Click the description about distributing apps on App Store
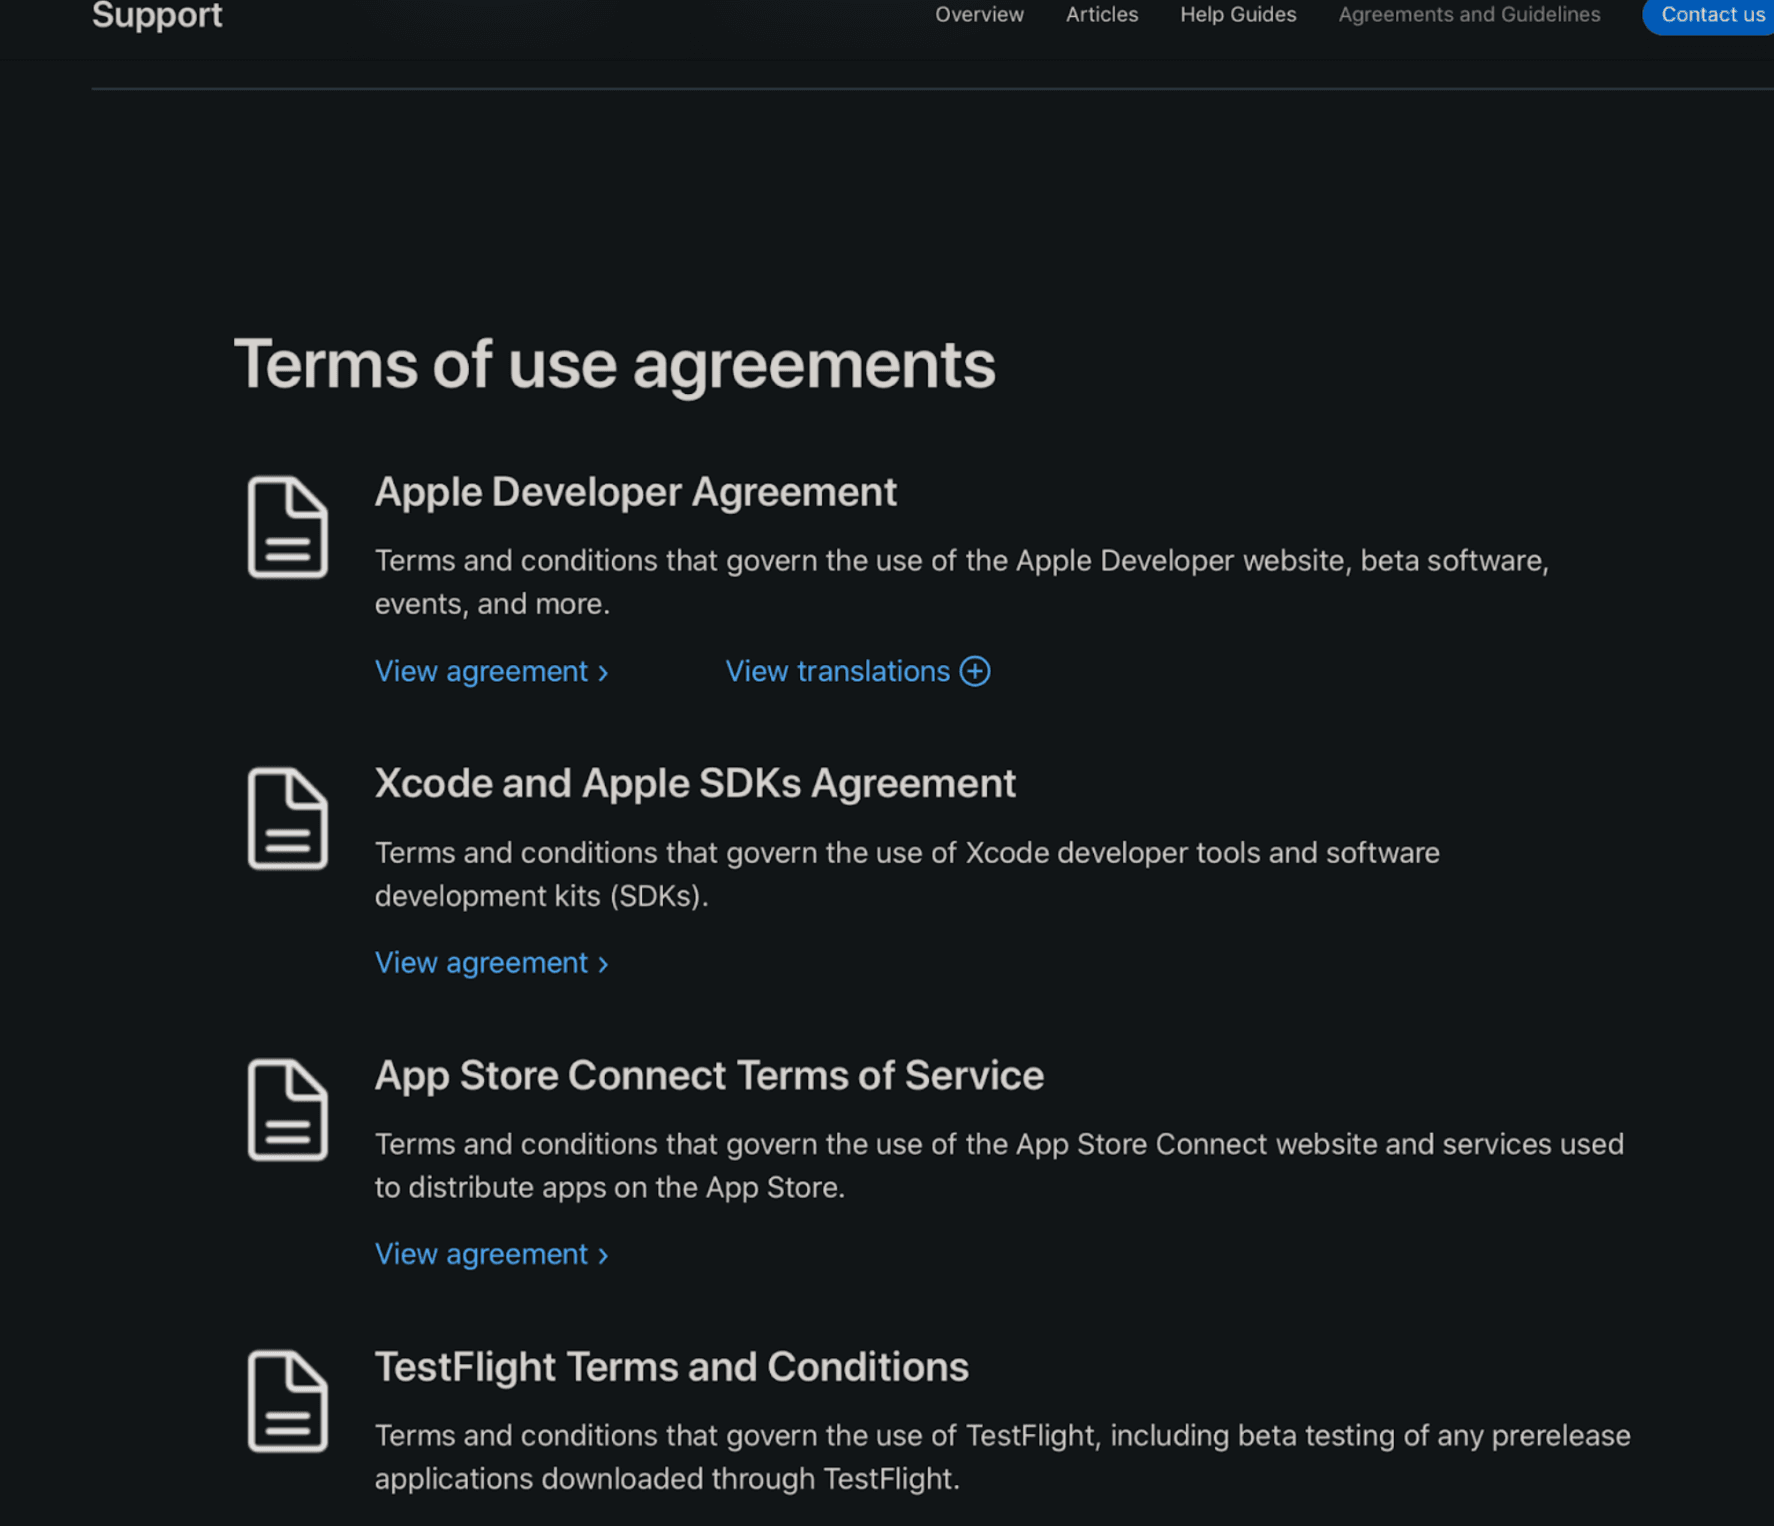The image size is (1774, 1526). [999, 1166]
